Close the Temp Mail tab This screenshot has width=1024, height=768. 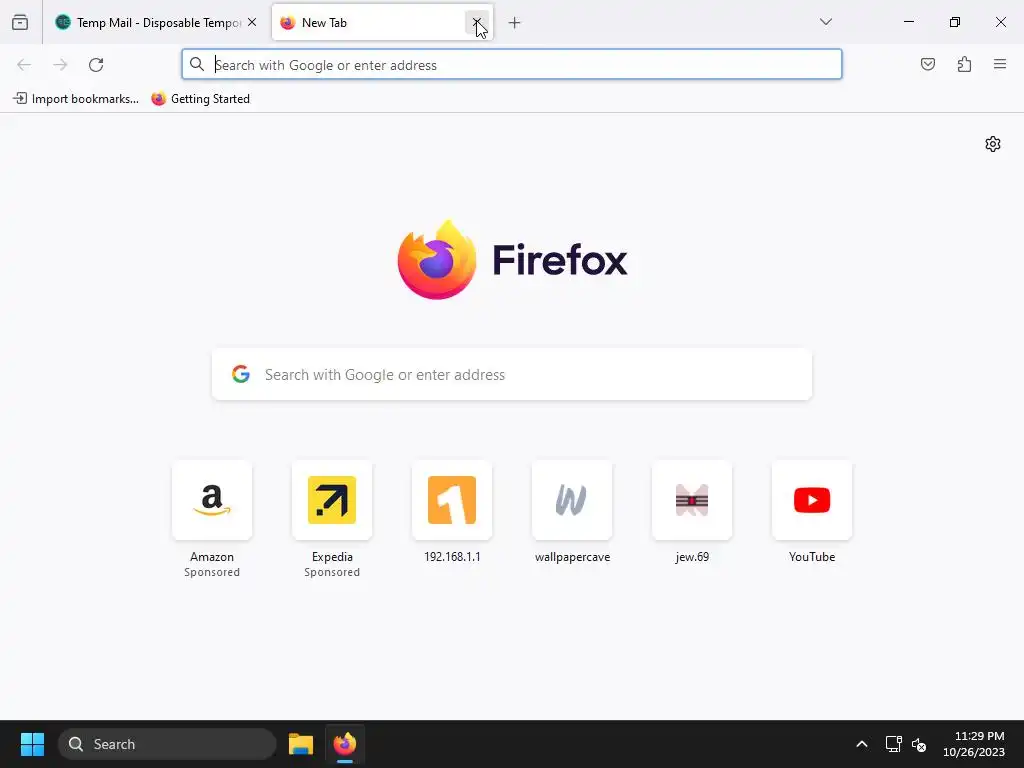252,22
